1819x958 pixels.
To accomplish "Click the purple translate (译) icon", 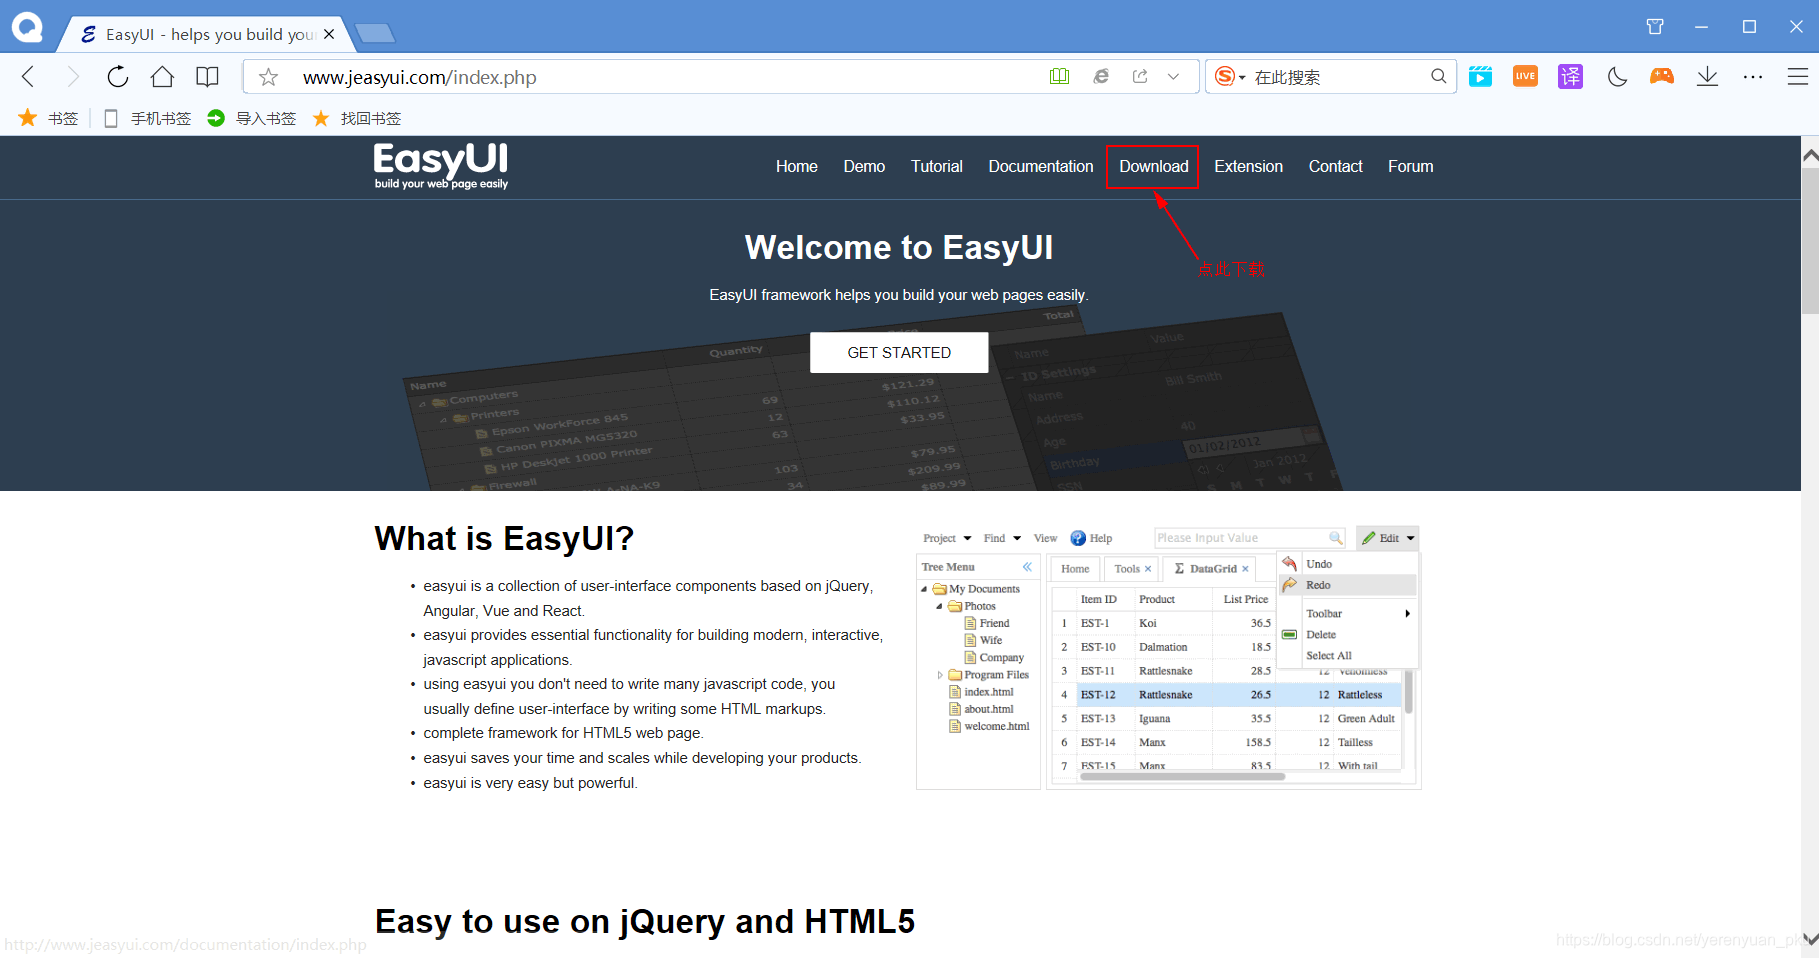I will pos(1570,76).
